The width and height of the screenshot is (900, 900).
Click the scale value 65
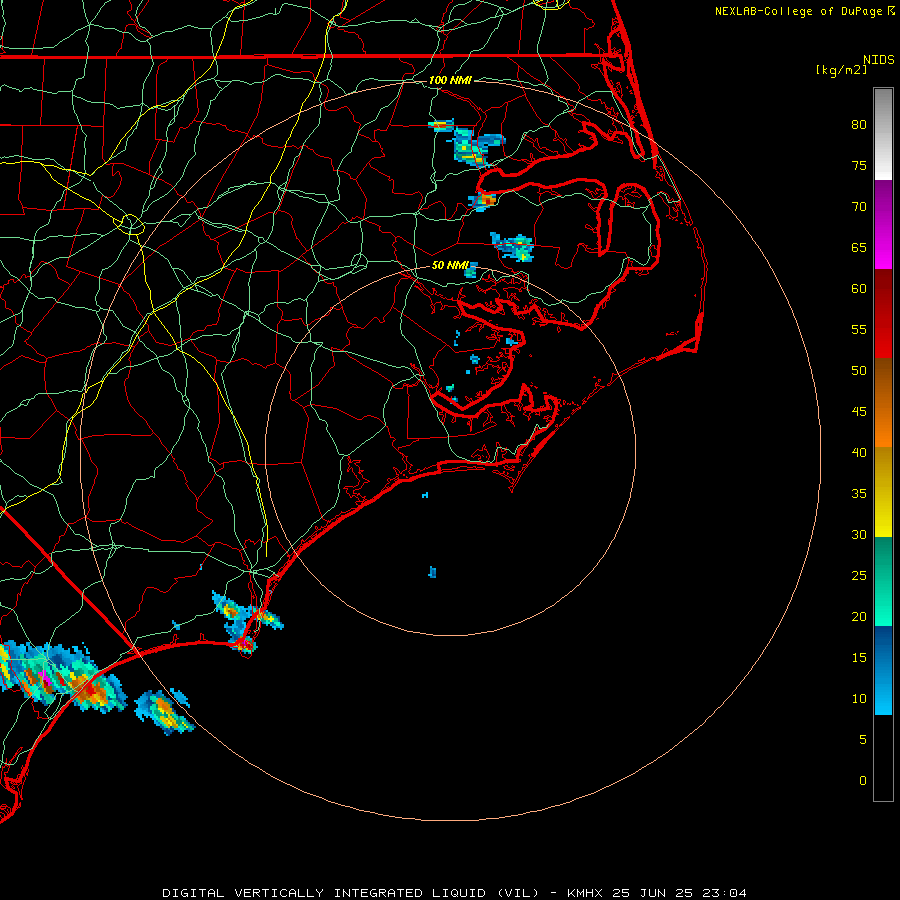(859, 247)
